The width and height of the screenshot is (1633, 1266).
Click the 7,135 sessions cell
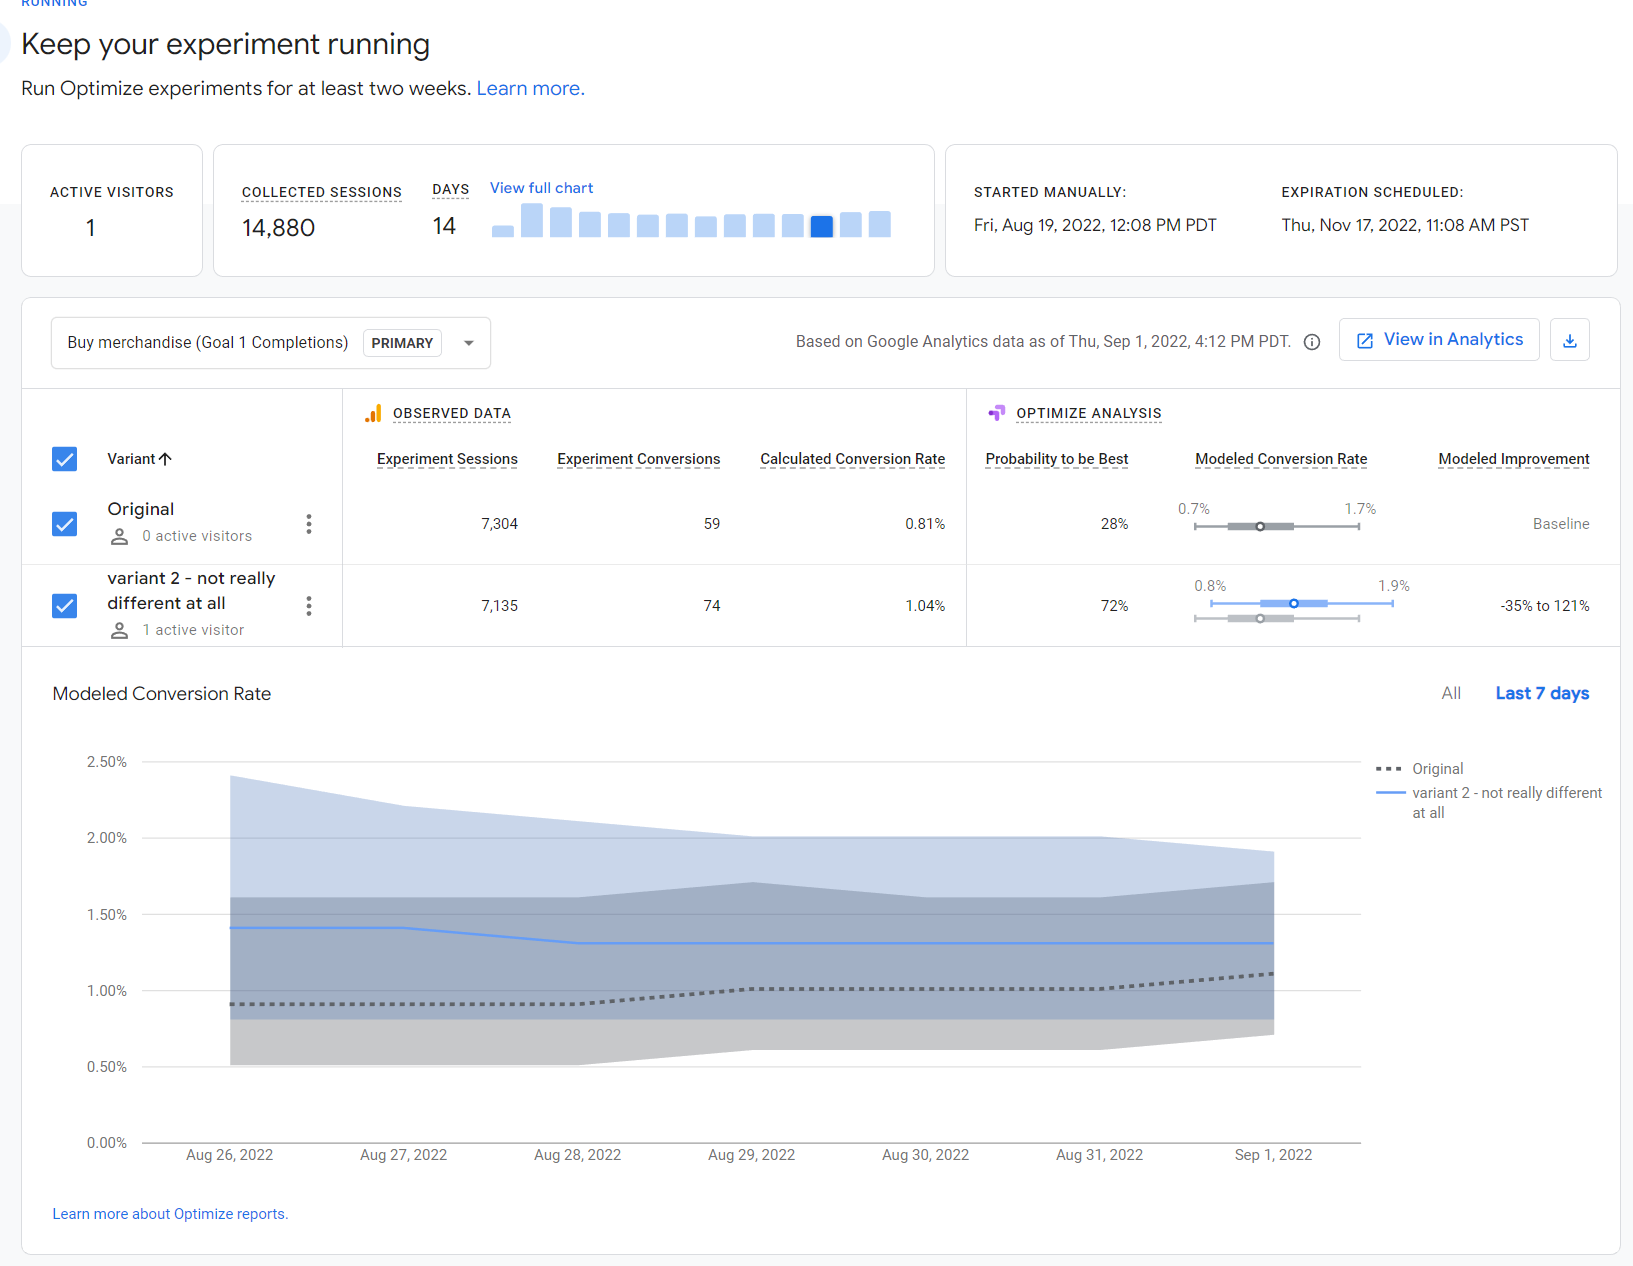tap(499, 606)
